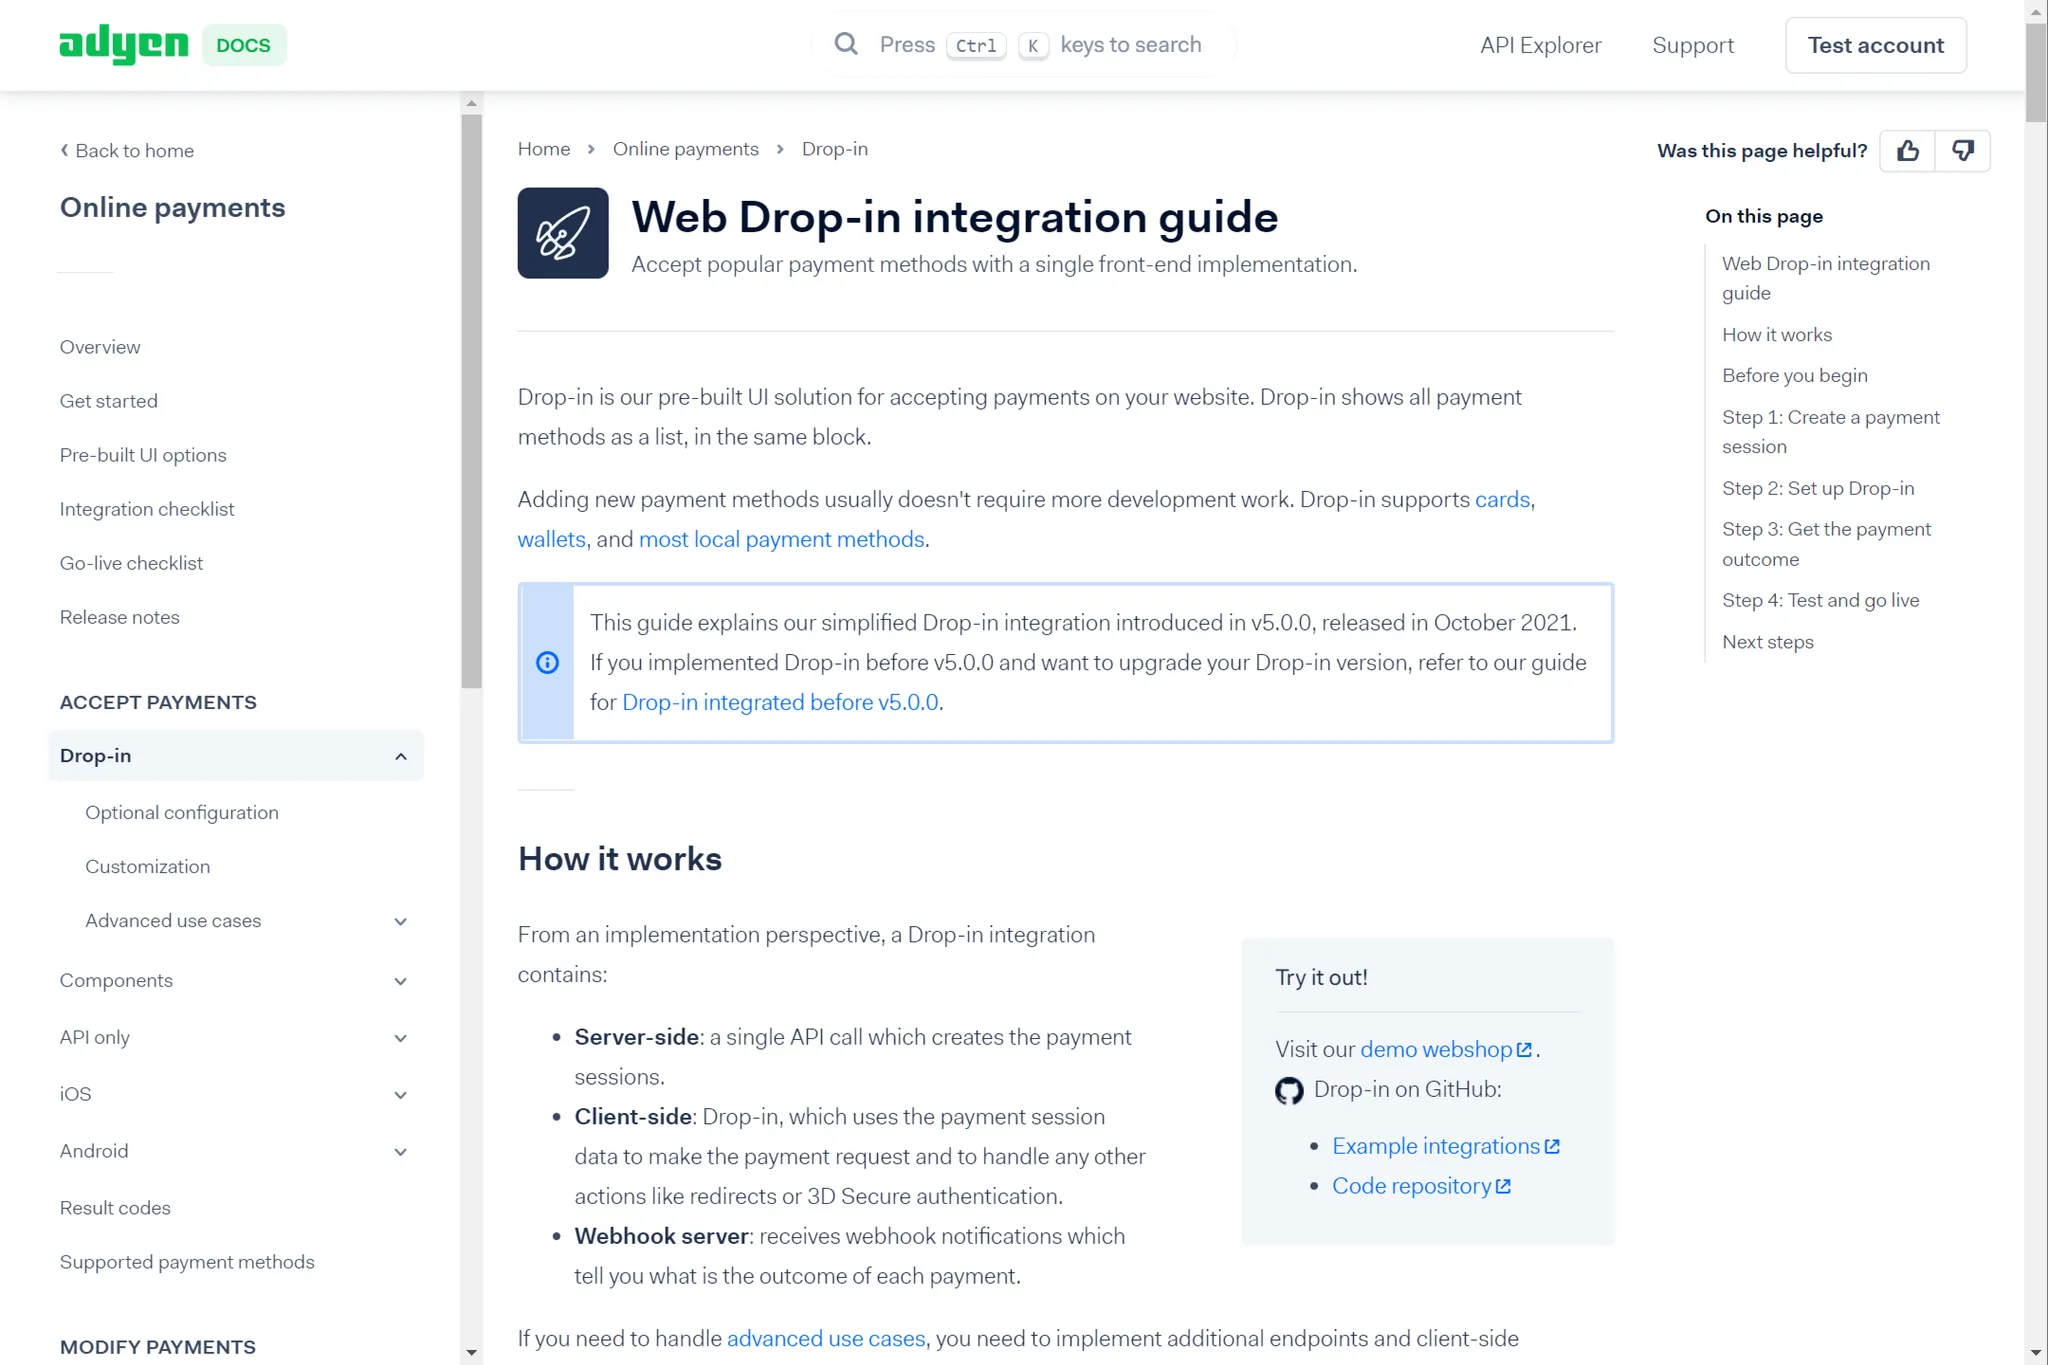Image resolution: width=2048 pixels, height=1365 pixels.
Task: Click the search magnifier icon
Action: pos(846,44)
